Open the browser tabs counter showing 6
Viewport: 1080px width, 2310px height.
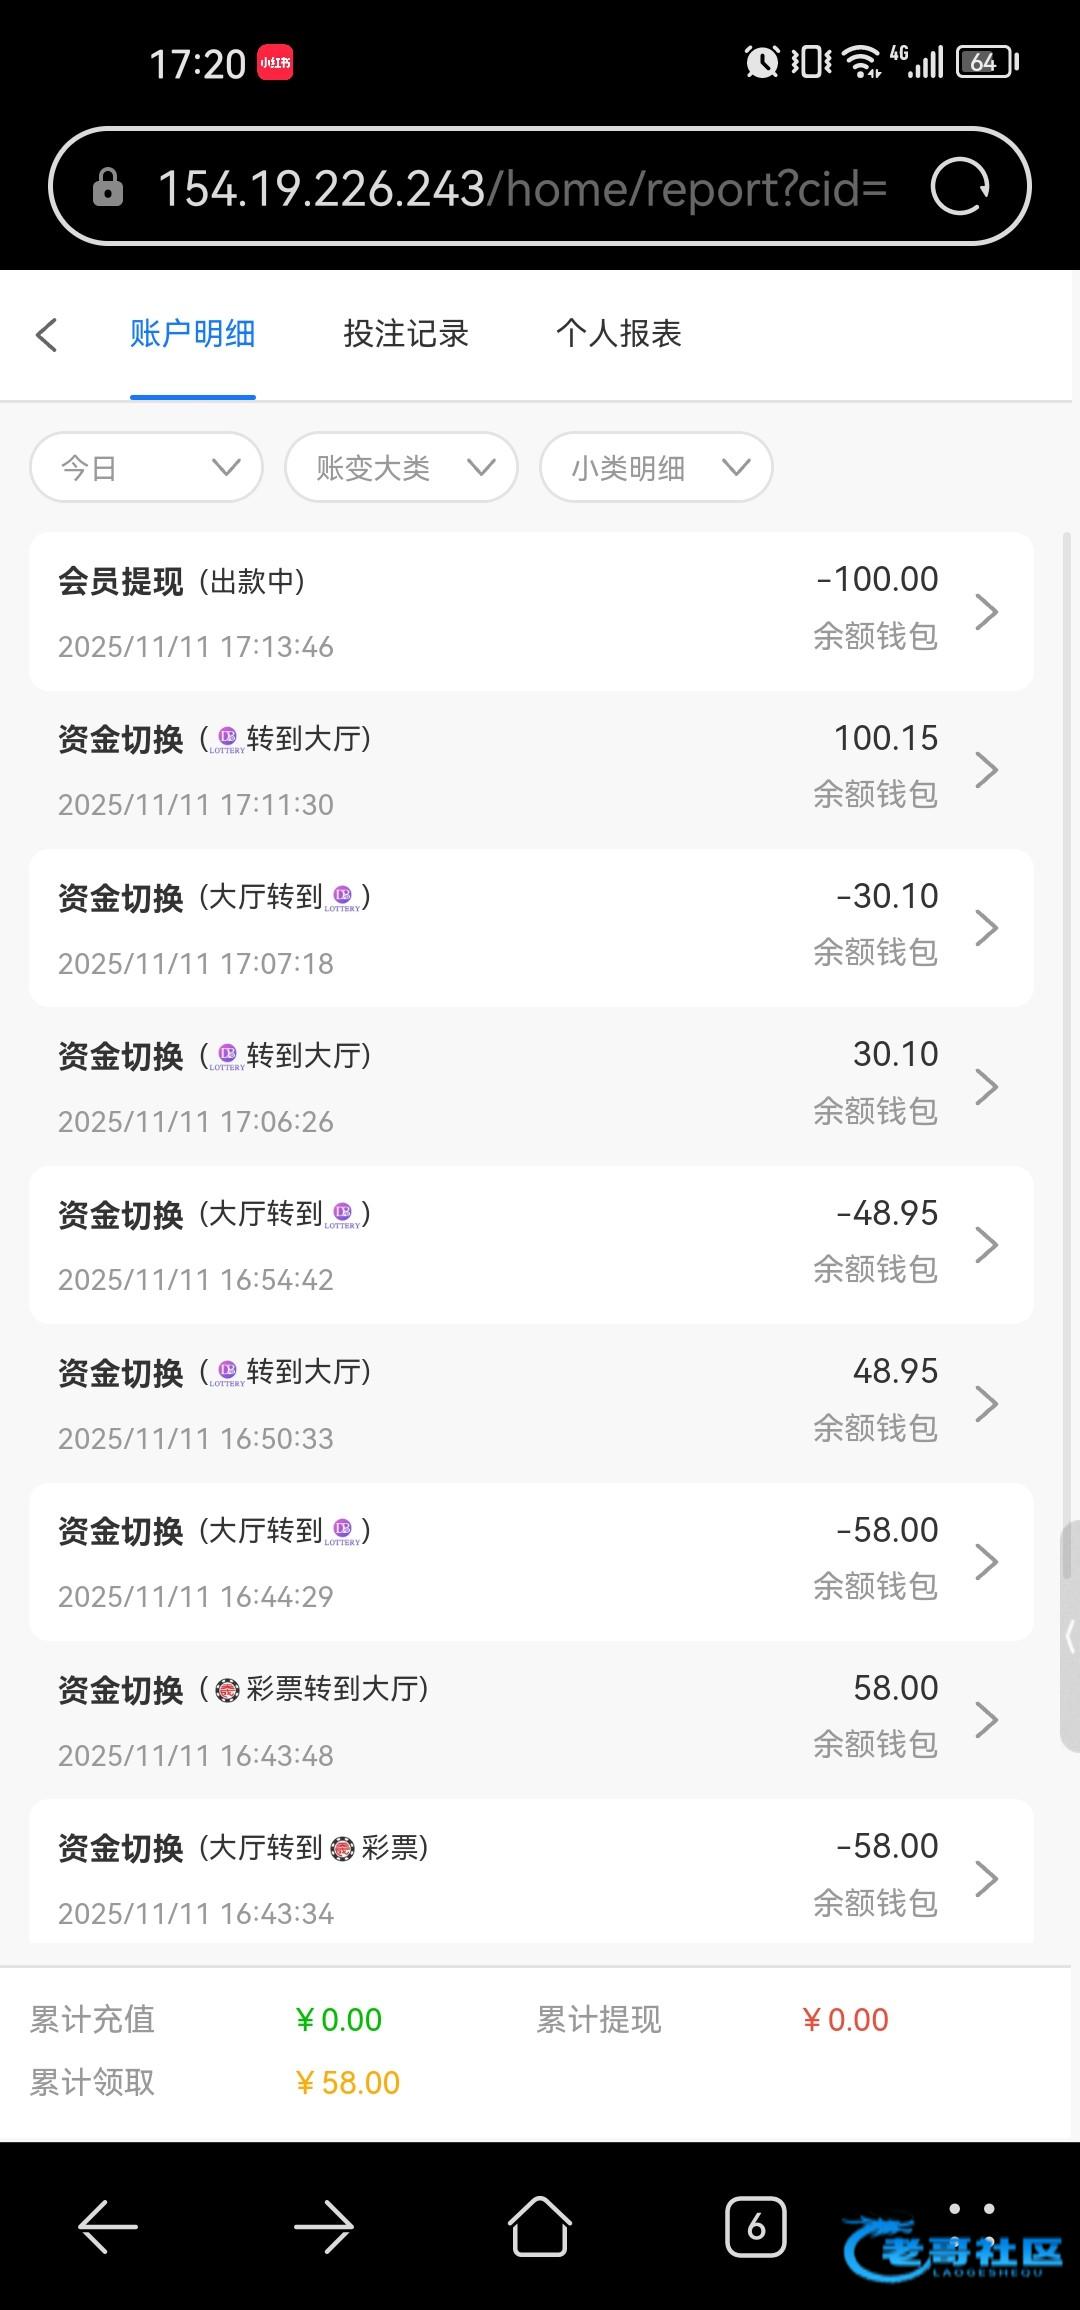coord(755,2227)
